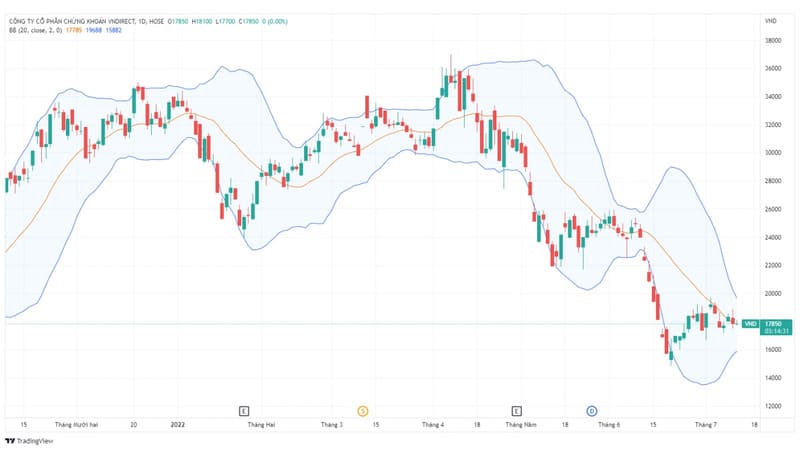Click the TradingView text link
The image size is (800, 450).
pyautogui.click(x=35, y=441)
